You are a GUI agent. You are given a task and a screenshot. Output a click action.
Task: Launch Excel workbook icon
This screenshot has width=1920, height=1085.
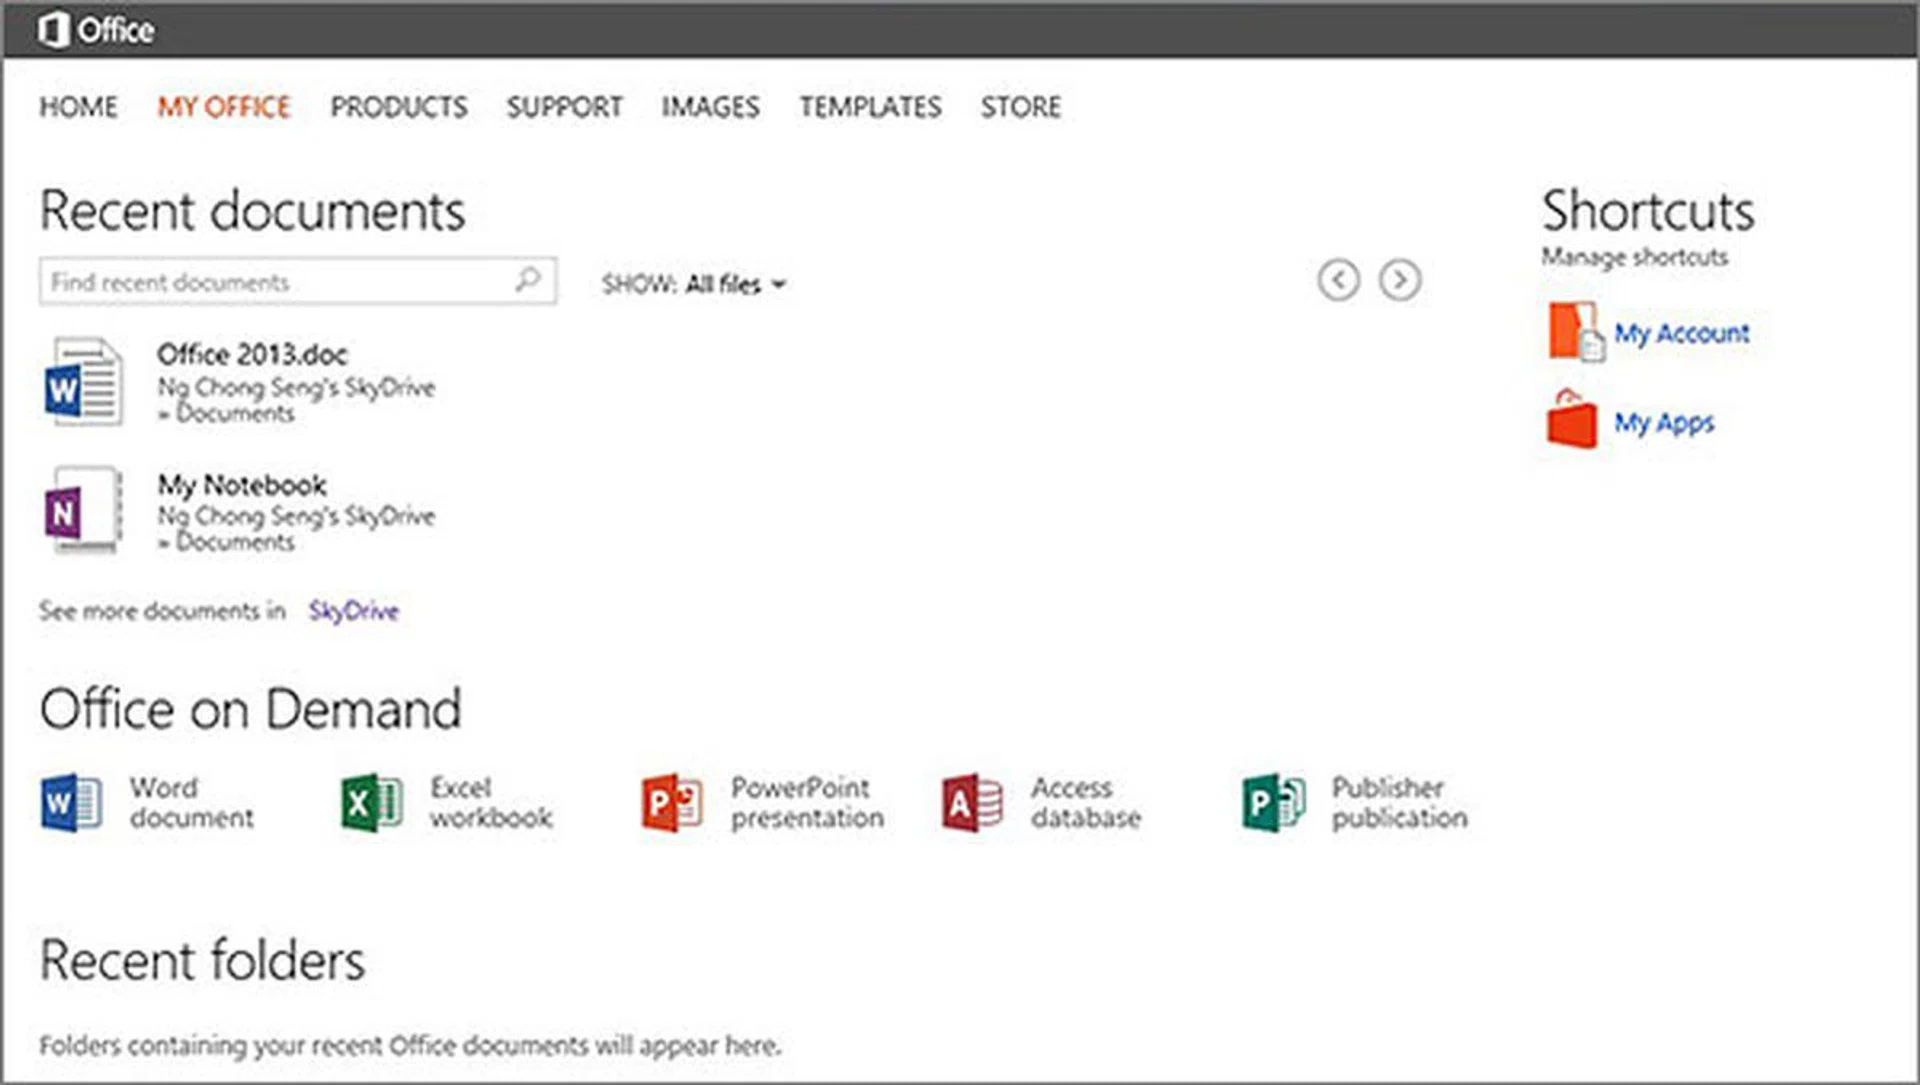coord(371,802)
